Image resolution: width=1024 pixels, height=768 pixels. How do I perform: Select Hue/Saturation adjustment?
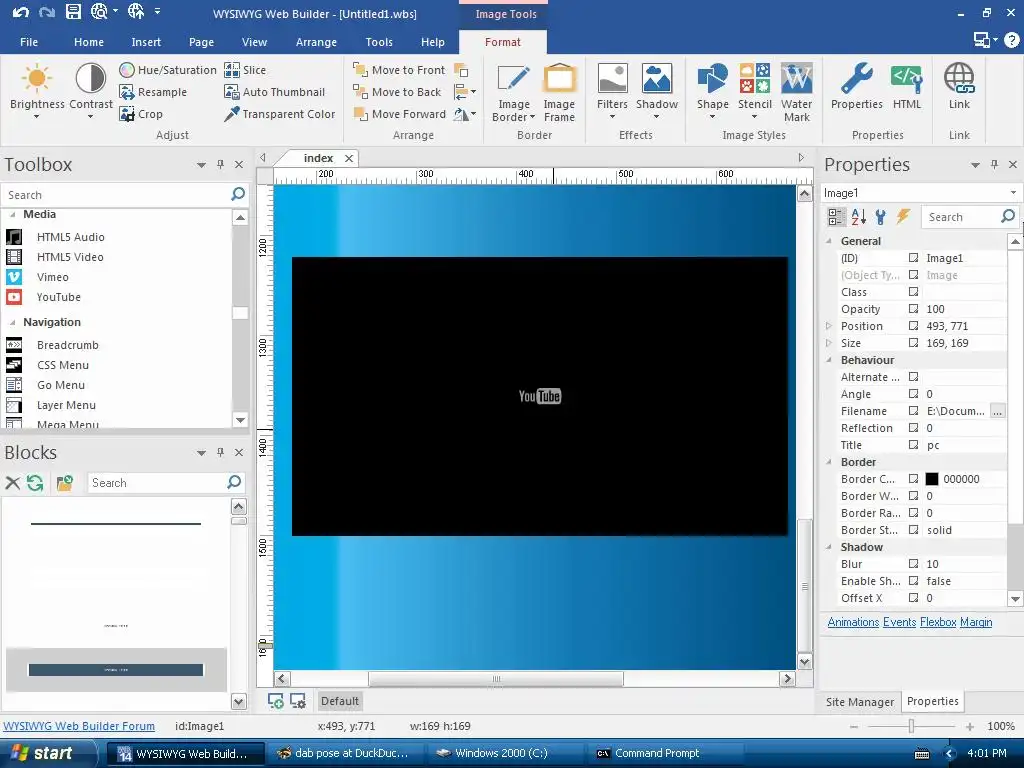pos(168,70)
